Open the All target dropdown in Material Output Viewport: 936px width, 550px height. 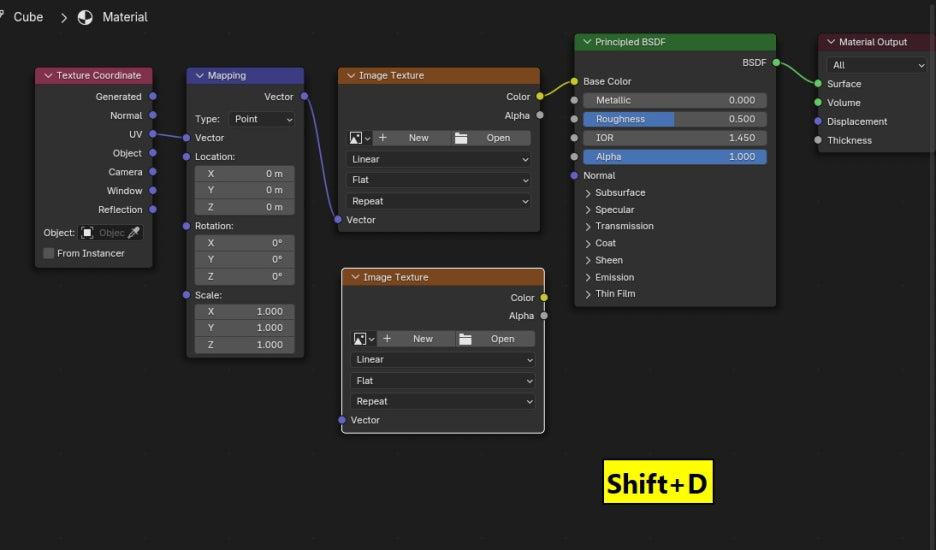(x=878, y=65)
